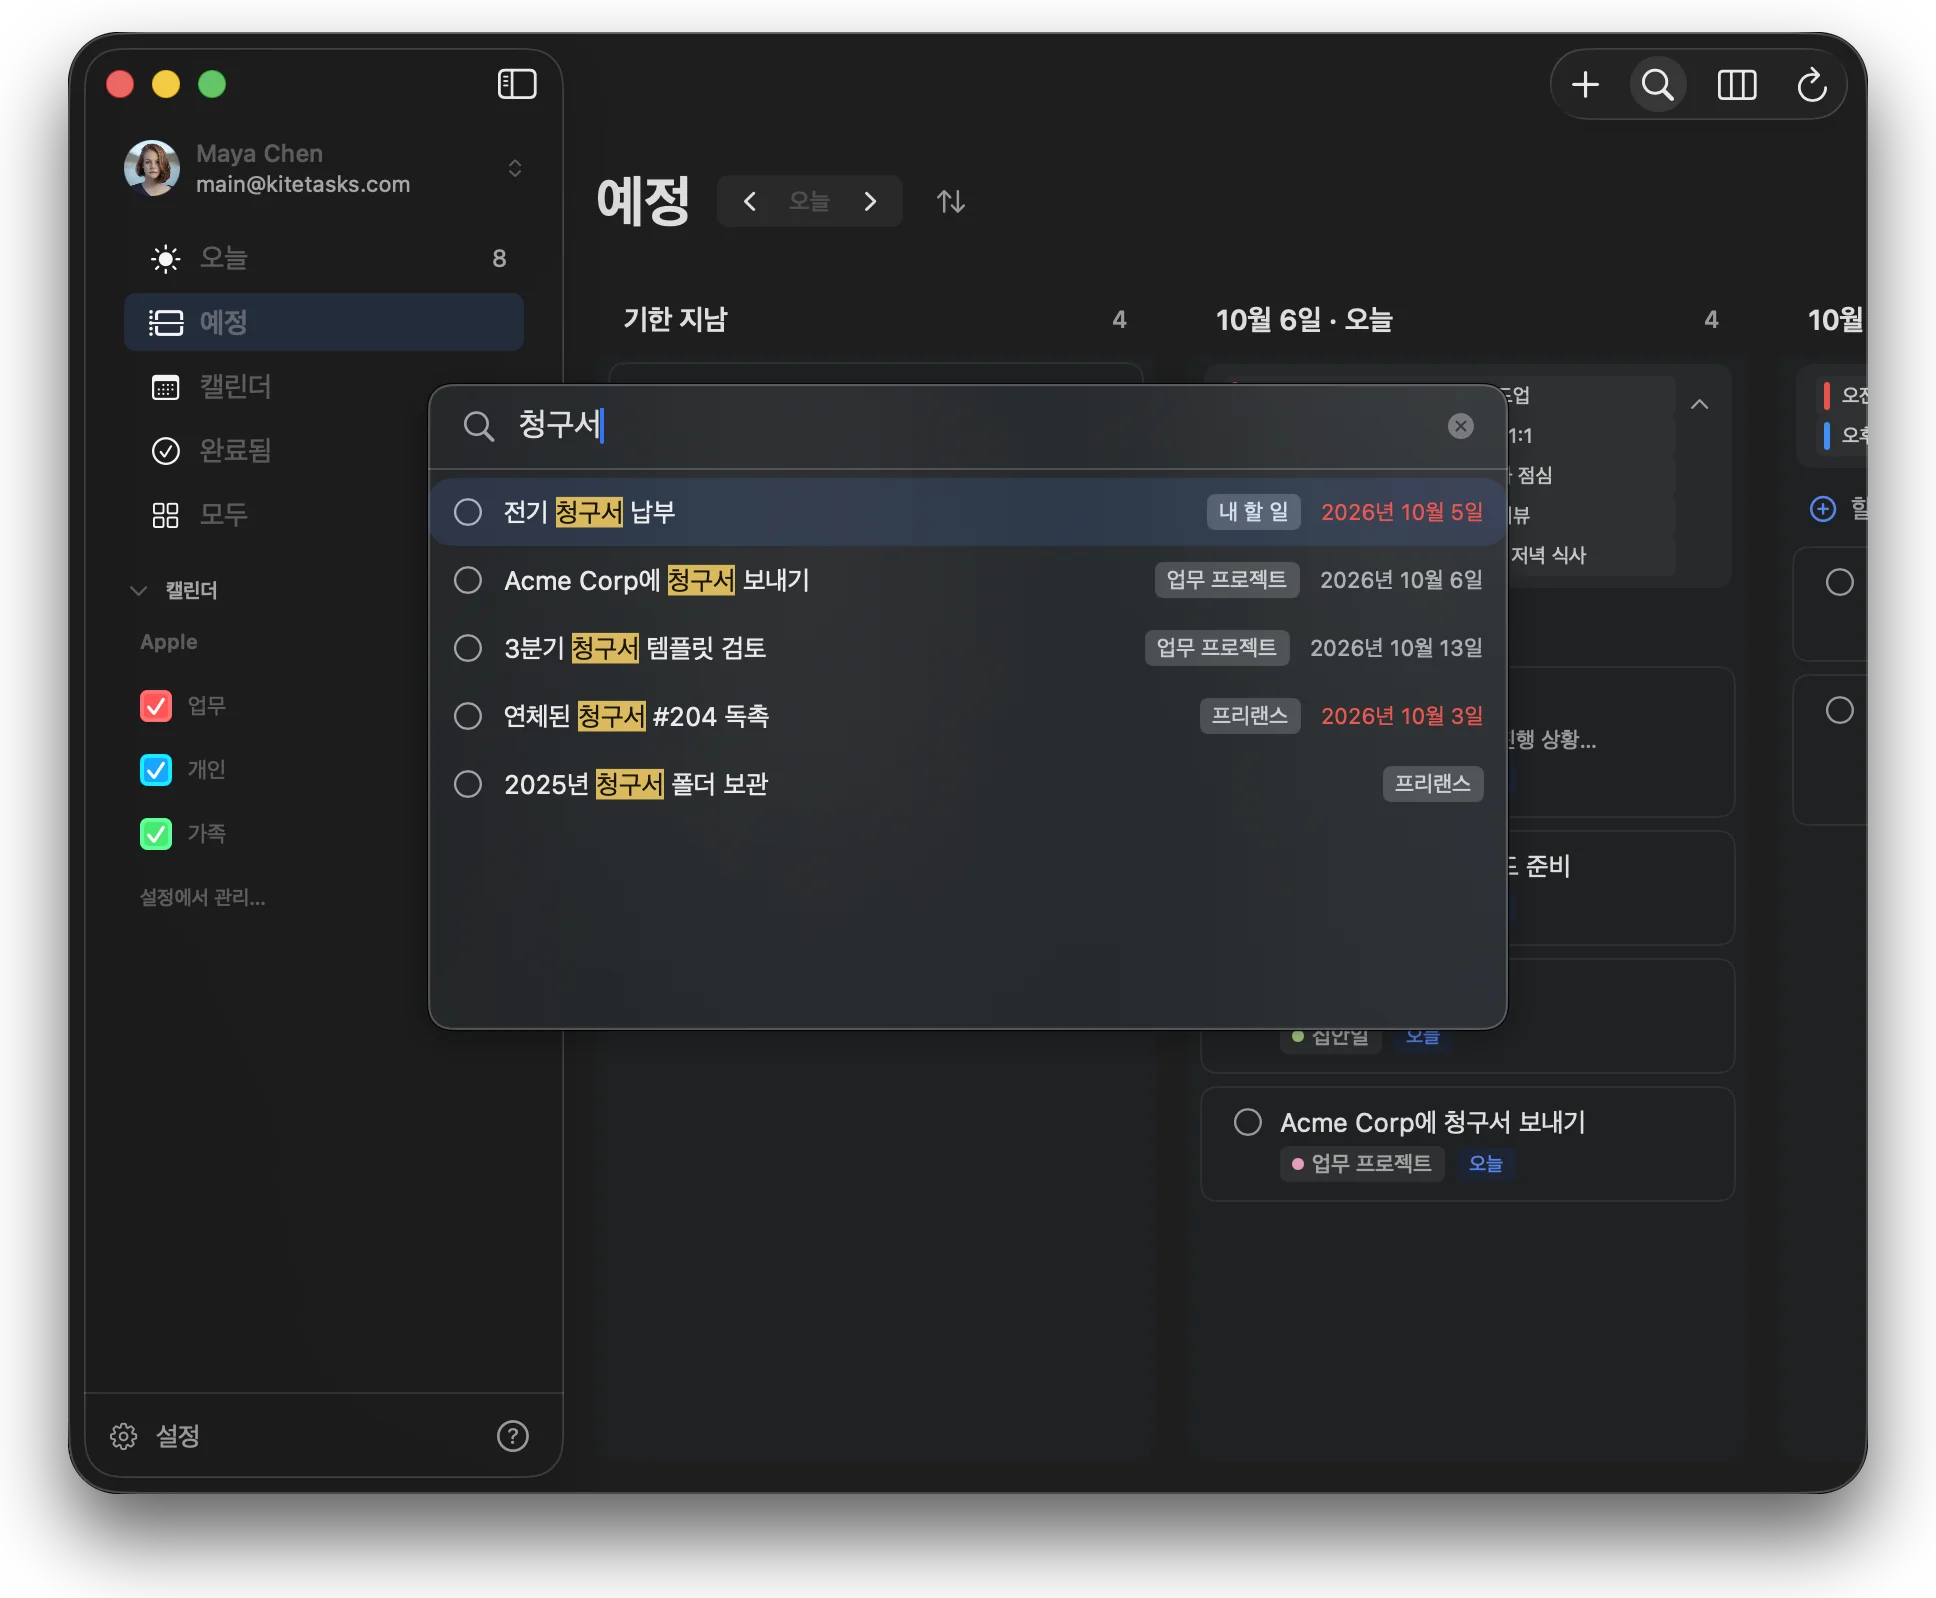
Task: Complete 2025년 청구서 폴더 보관 circle
Action: (468, 784)
